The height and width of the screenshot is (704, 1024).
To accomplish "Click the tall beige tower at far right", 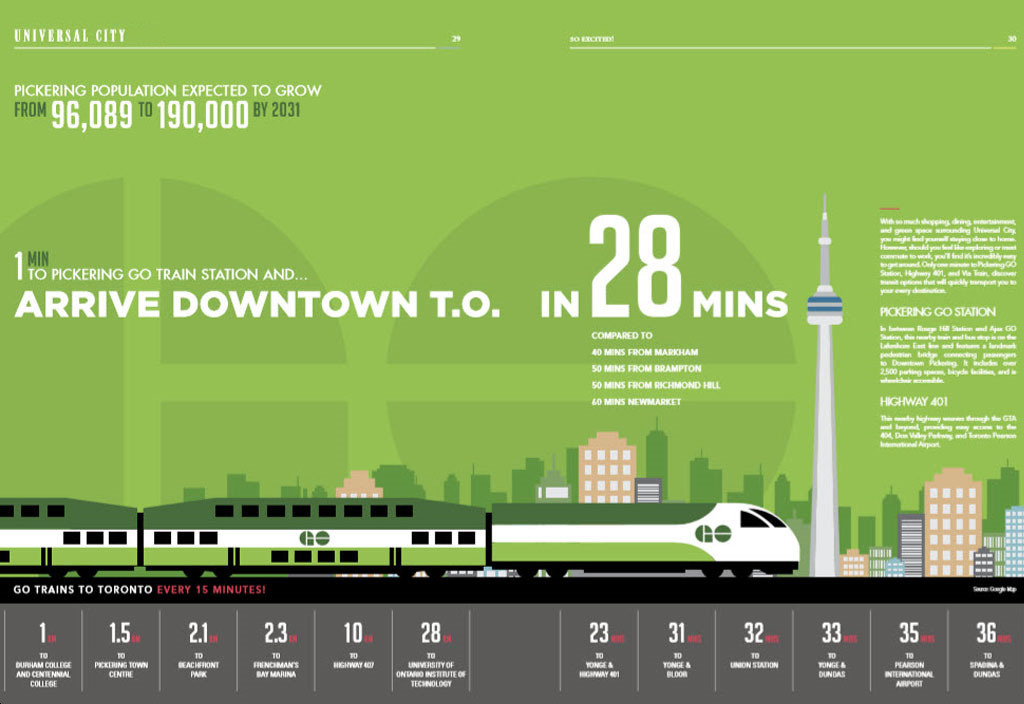I will click(x=951, y=520).
